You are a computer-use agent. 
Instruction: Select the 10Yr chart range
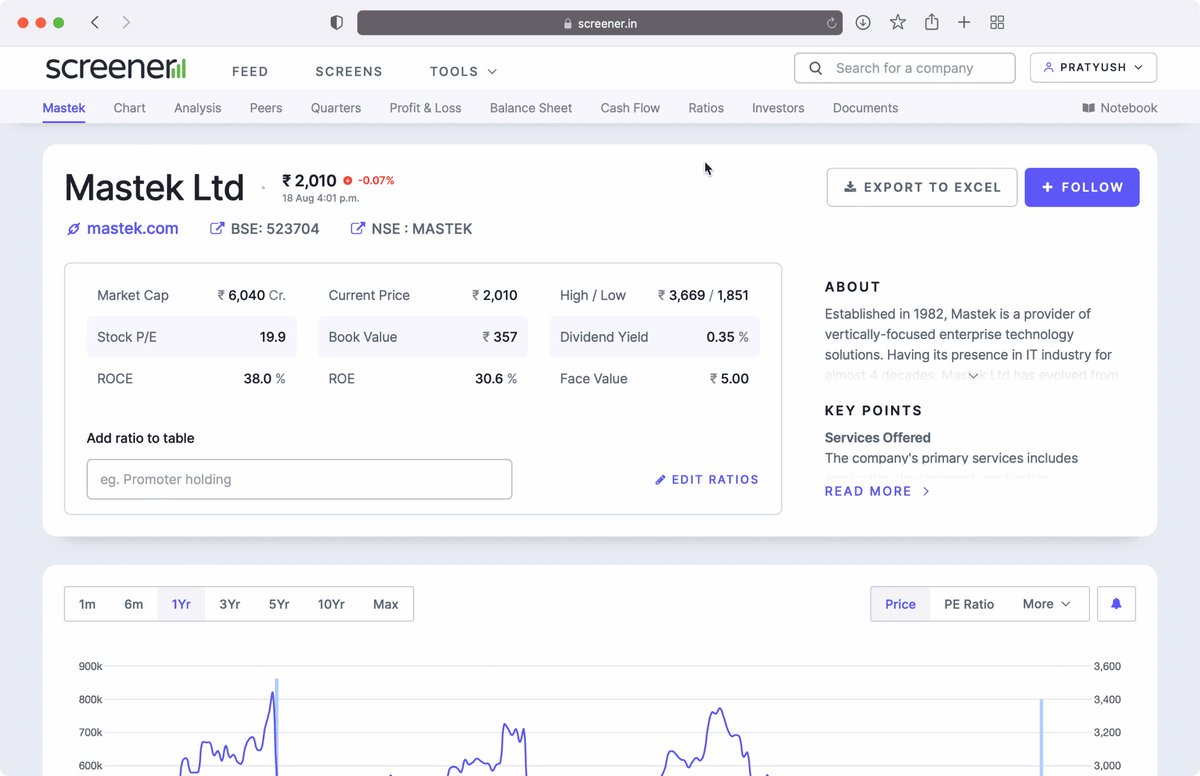point(331,604)
